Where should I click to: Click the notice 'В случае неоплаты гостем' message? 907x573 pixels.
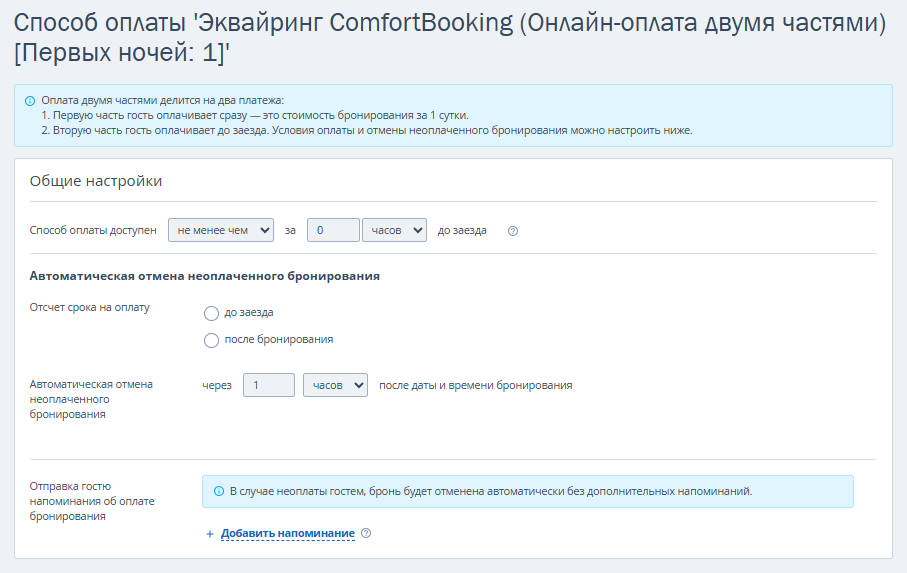491,491
